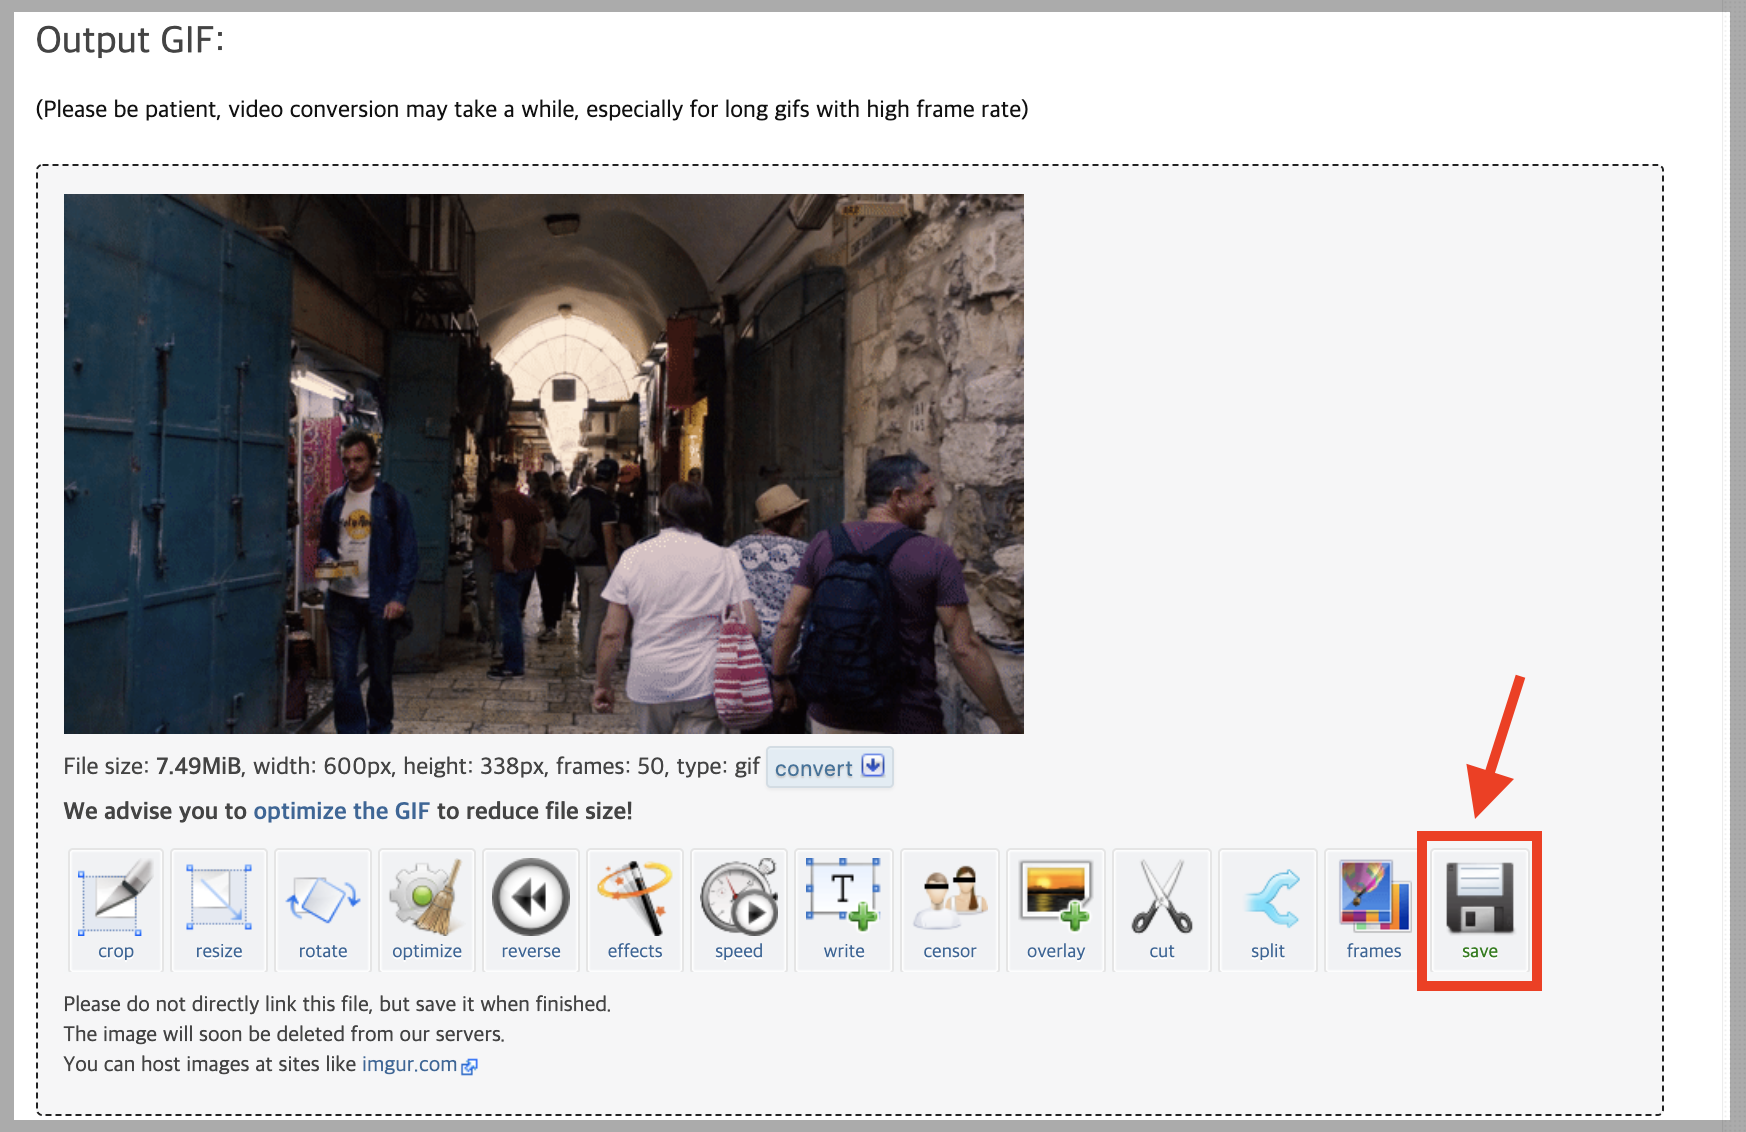Click the output GIF preview image
The image size is (1746, 1132).
tap(544, 464)
